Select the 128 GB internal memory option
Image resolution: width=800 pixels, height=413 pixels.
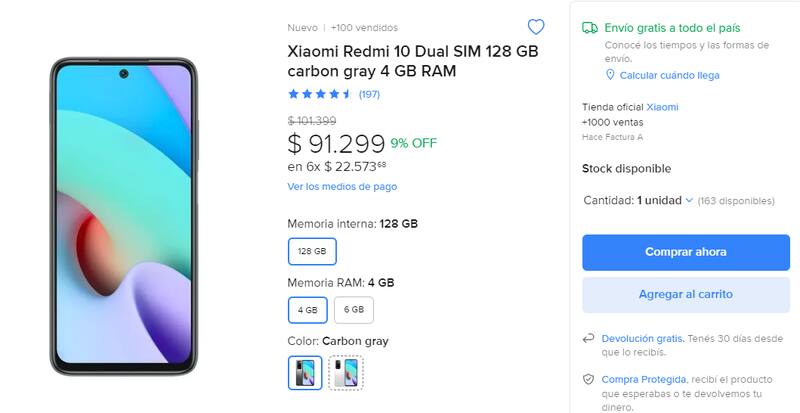click(312, 251)
